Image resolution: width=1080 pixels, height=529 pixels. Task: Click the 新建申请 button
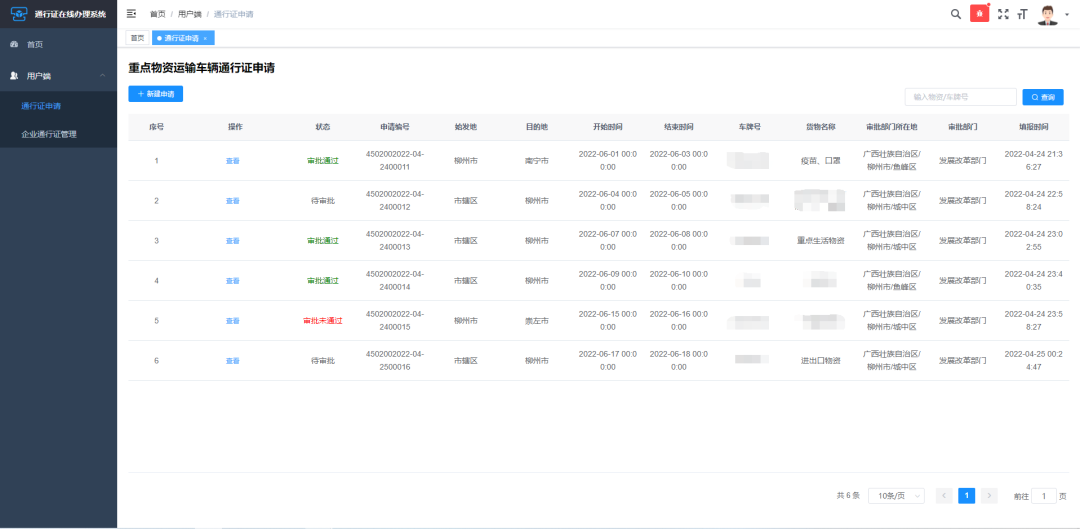coord(156,94)
